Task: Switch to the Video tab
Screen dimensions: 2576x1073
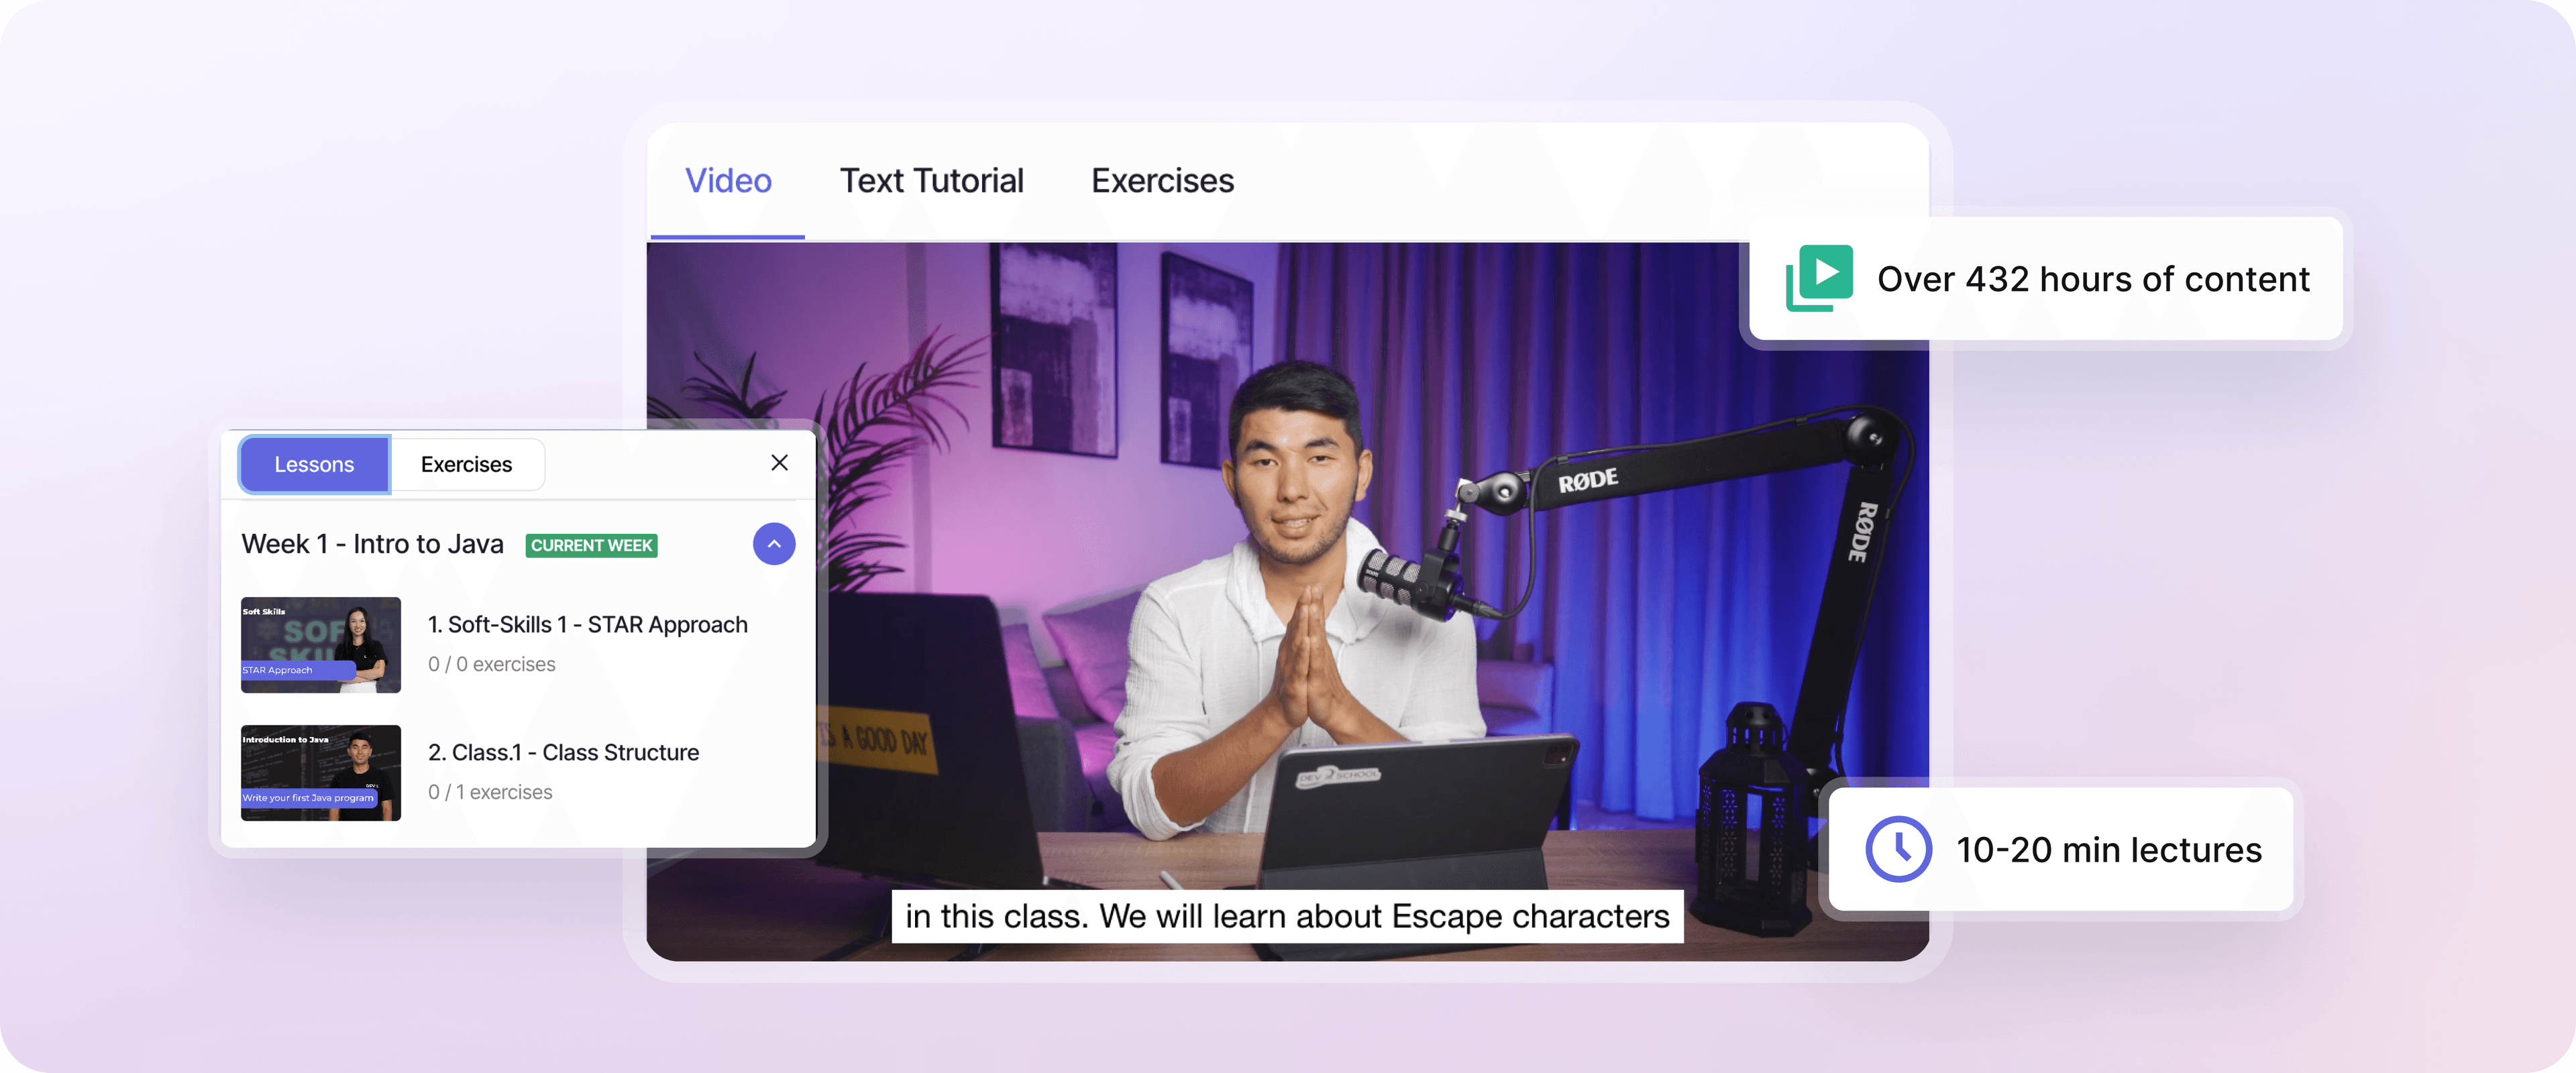Action: coord(728,181)
